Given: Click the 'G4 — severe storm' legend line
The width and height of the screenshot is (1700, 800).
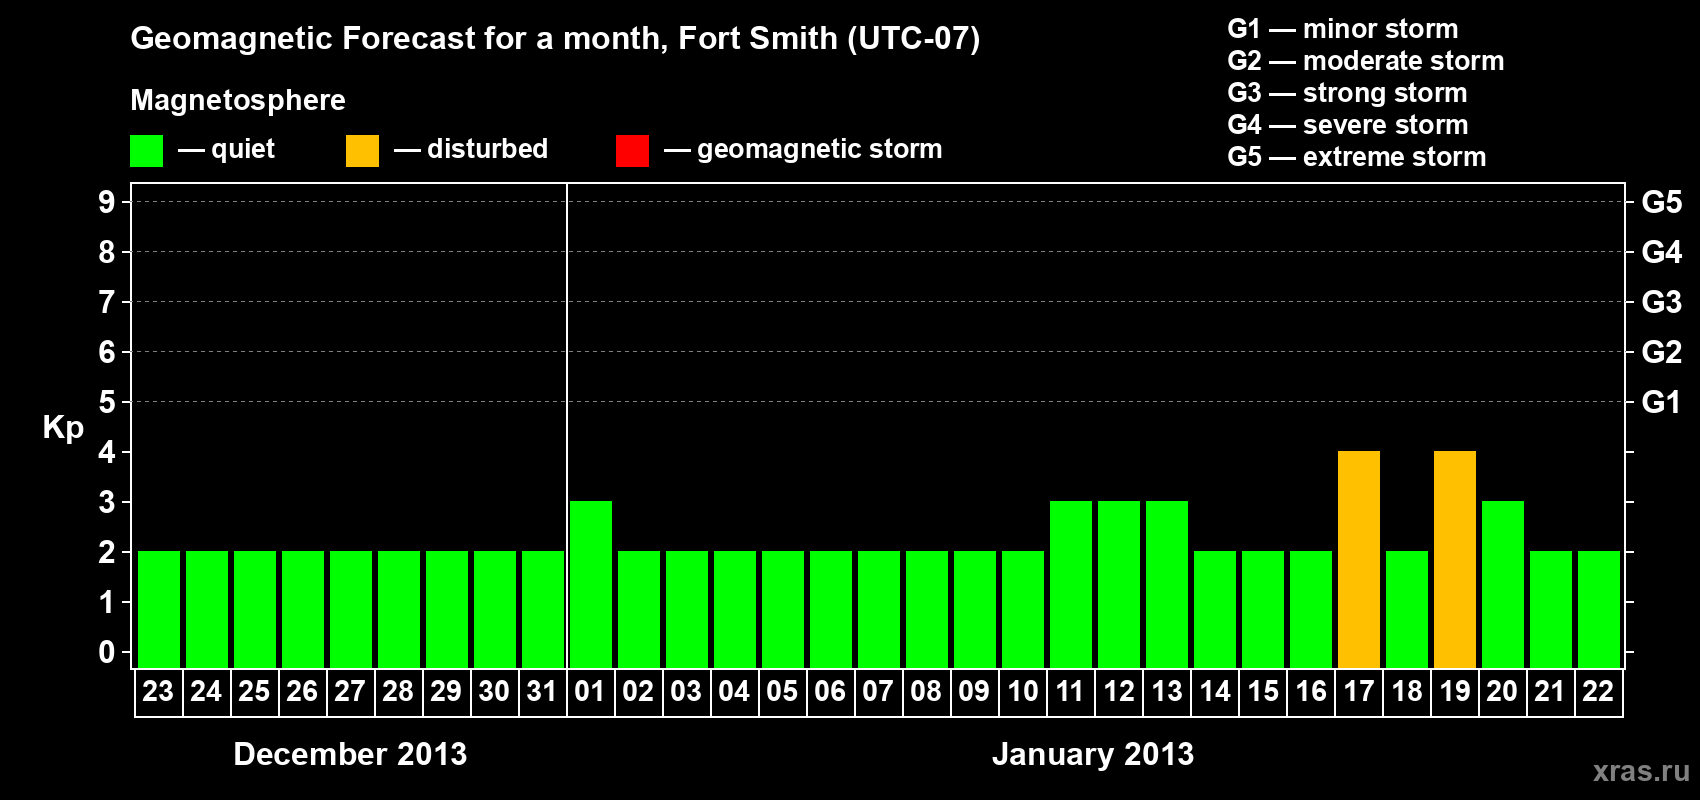Looking at the screenshot, I should click(1348, 125).
